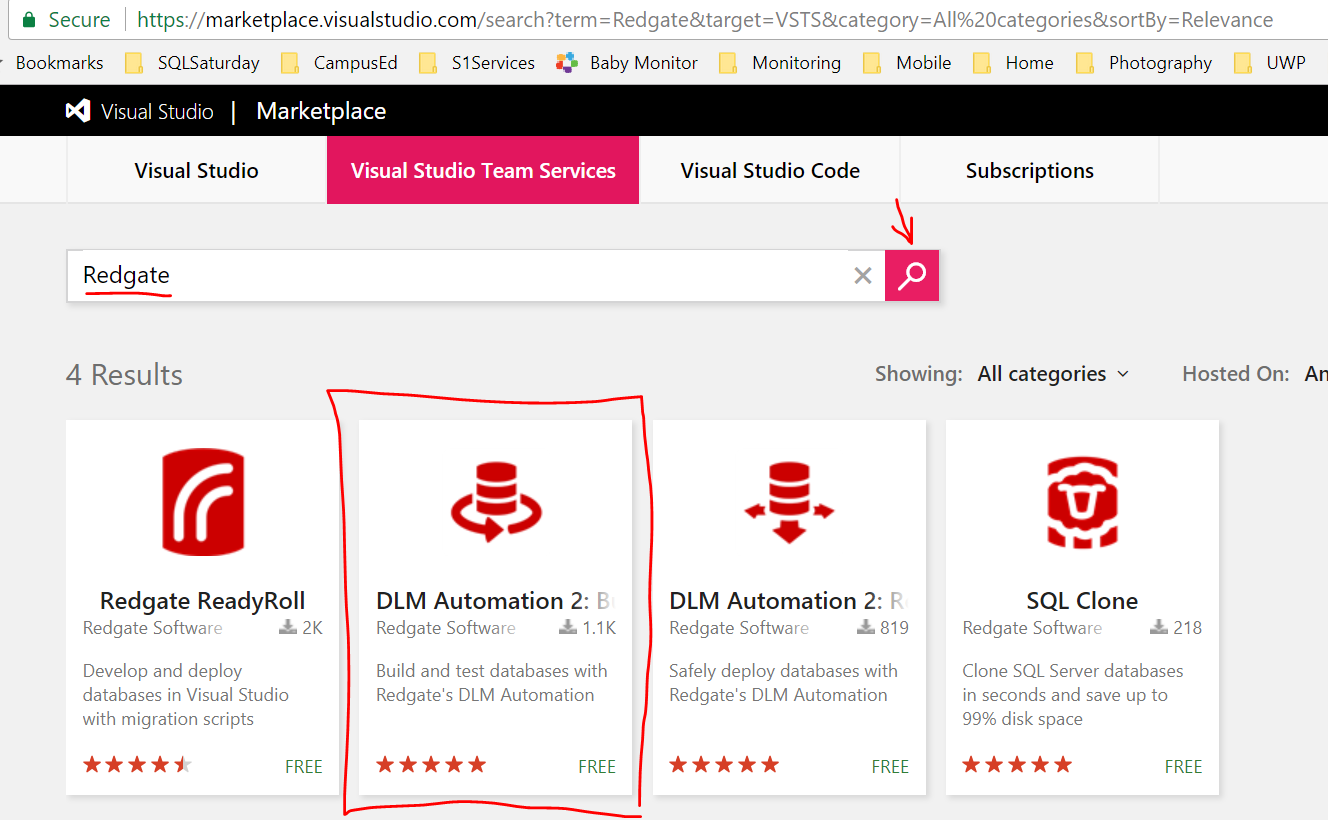1328x820 pixels.
Task: Click the download icon beside 1.1K
Action: [568, 627]
